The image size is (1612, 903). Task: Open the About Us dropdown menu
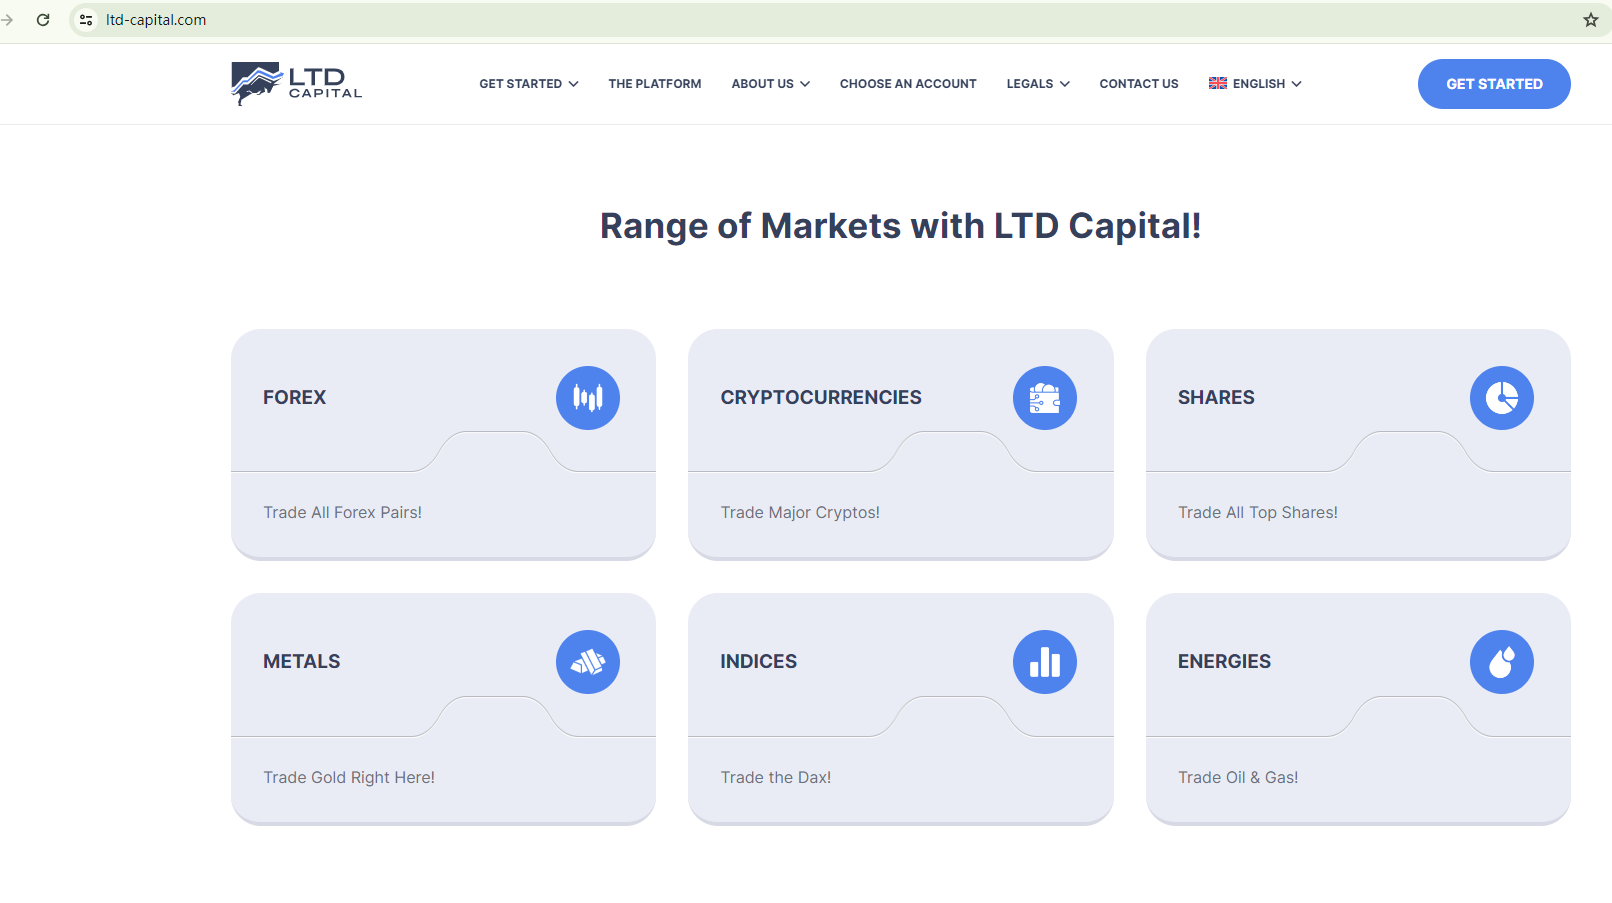770,84
